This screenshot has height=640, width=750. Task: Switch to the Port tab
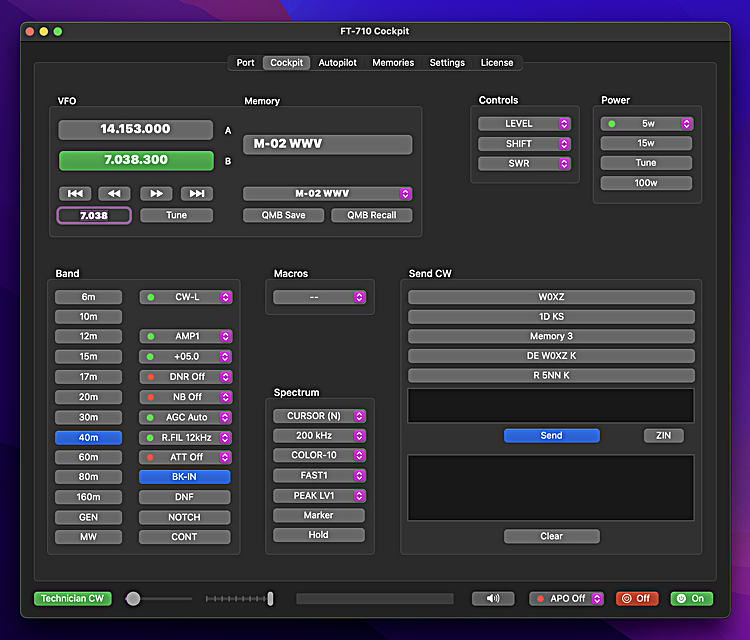pos(245,63)
